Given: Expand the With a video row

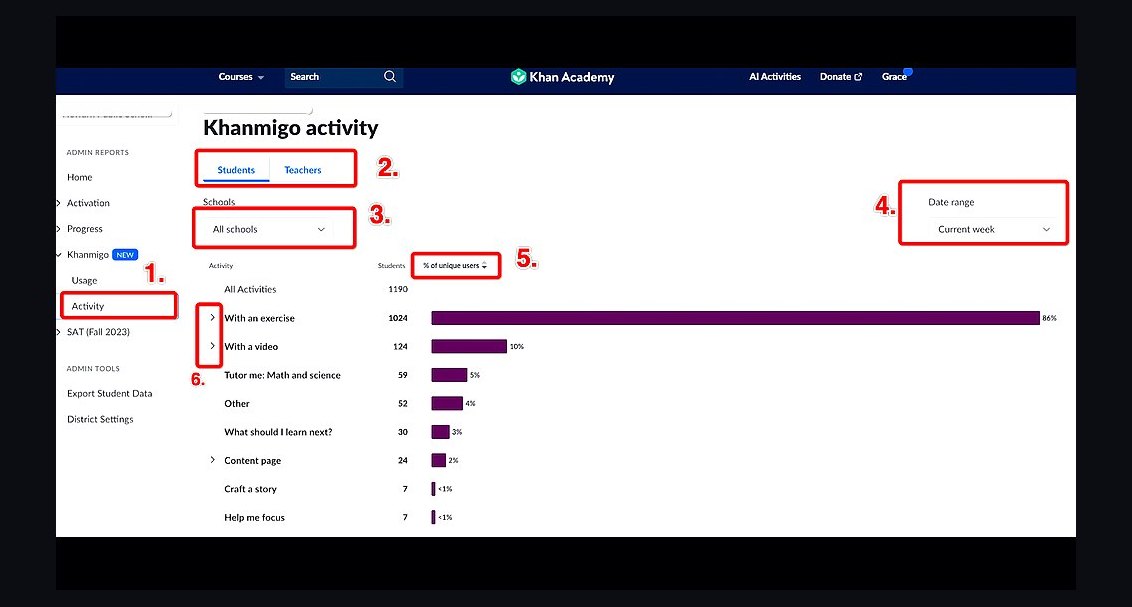Looking at the screenshot, I should click(x=212, y=346).
